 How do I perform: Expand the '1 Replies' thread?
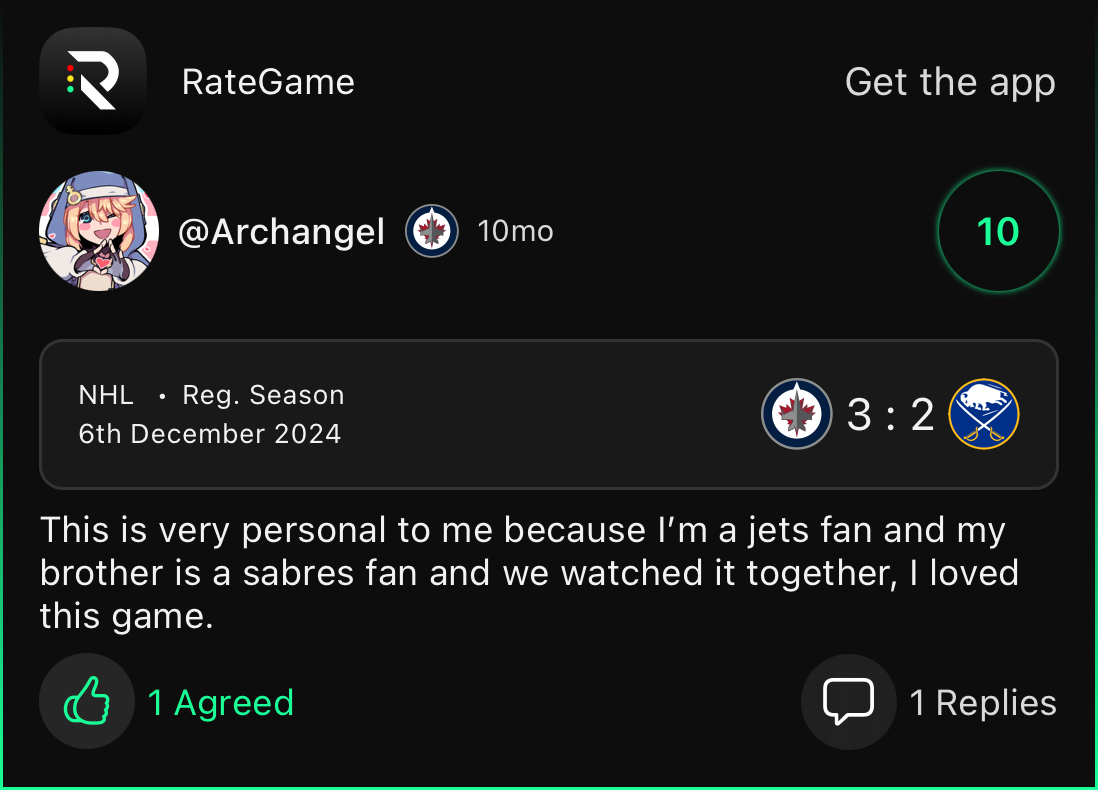tap(982, 703)
